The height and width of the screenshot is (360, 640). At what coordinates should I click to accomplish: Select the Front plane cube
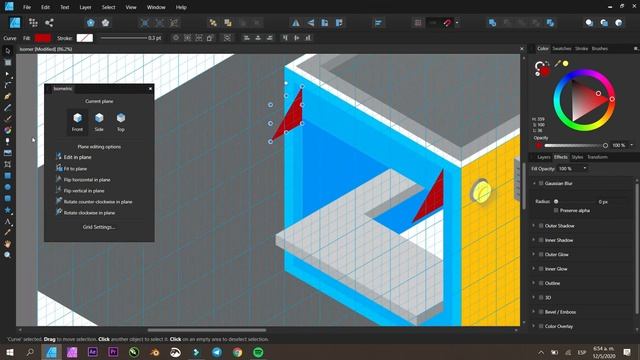77,122
